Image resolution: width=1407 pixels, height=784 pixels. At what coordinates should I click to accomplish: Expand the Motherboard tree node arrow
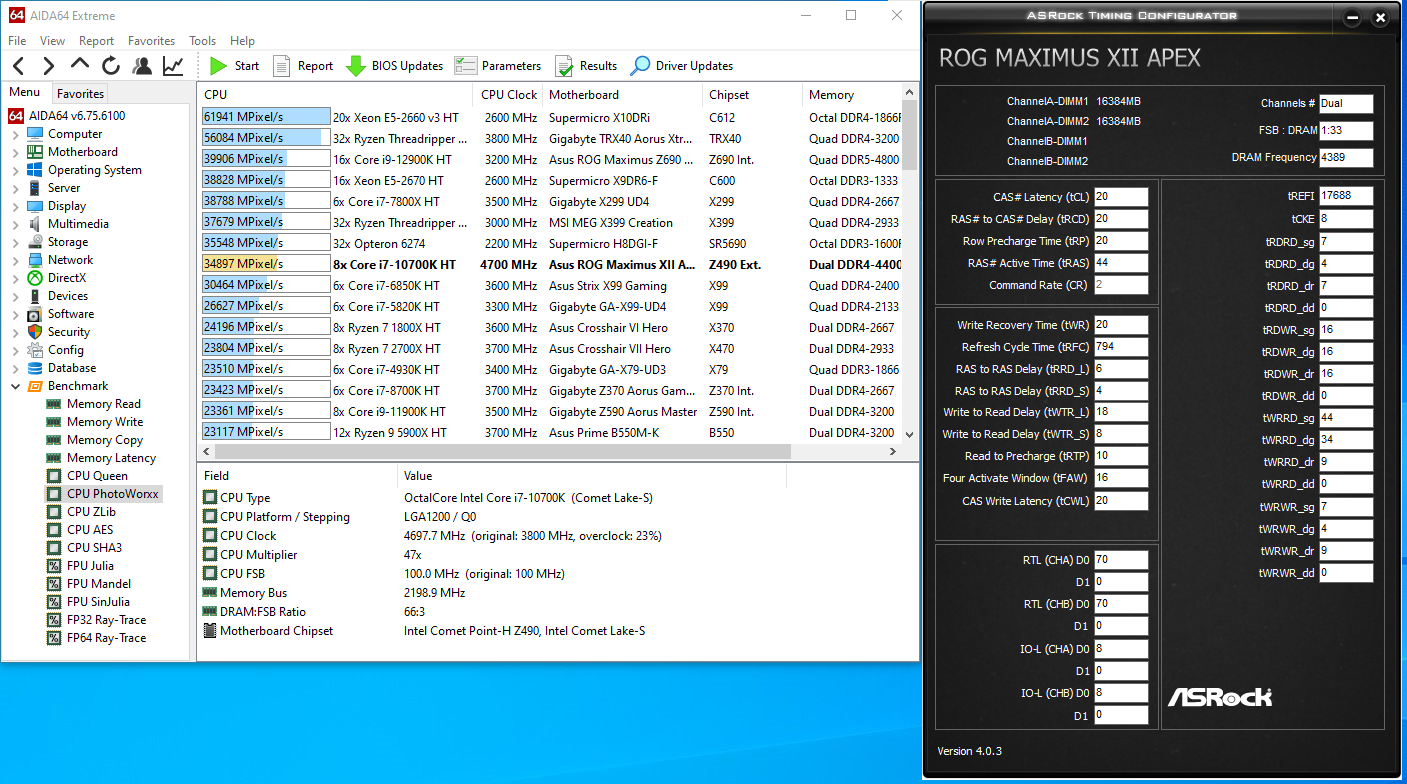(x=16, y=152)
